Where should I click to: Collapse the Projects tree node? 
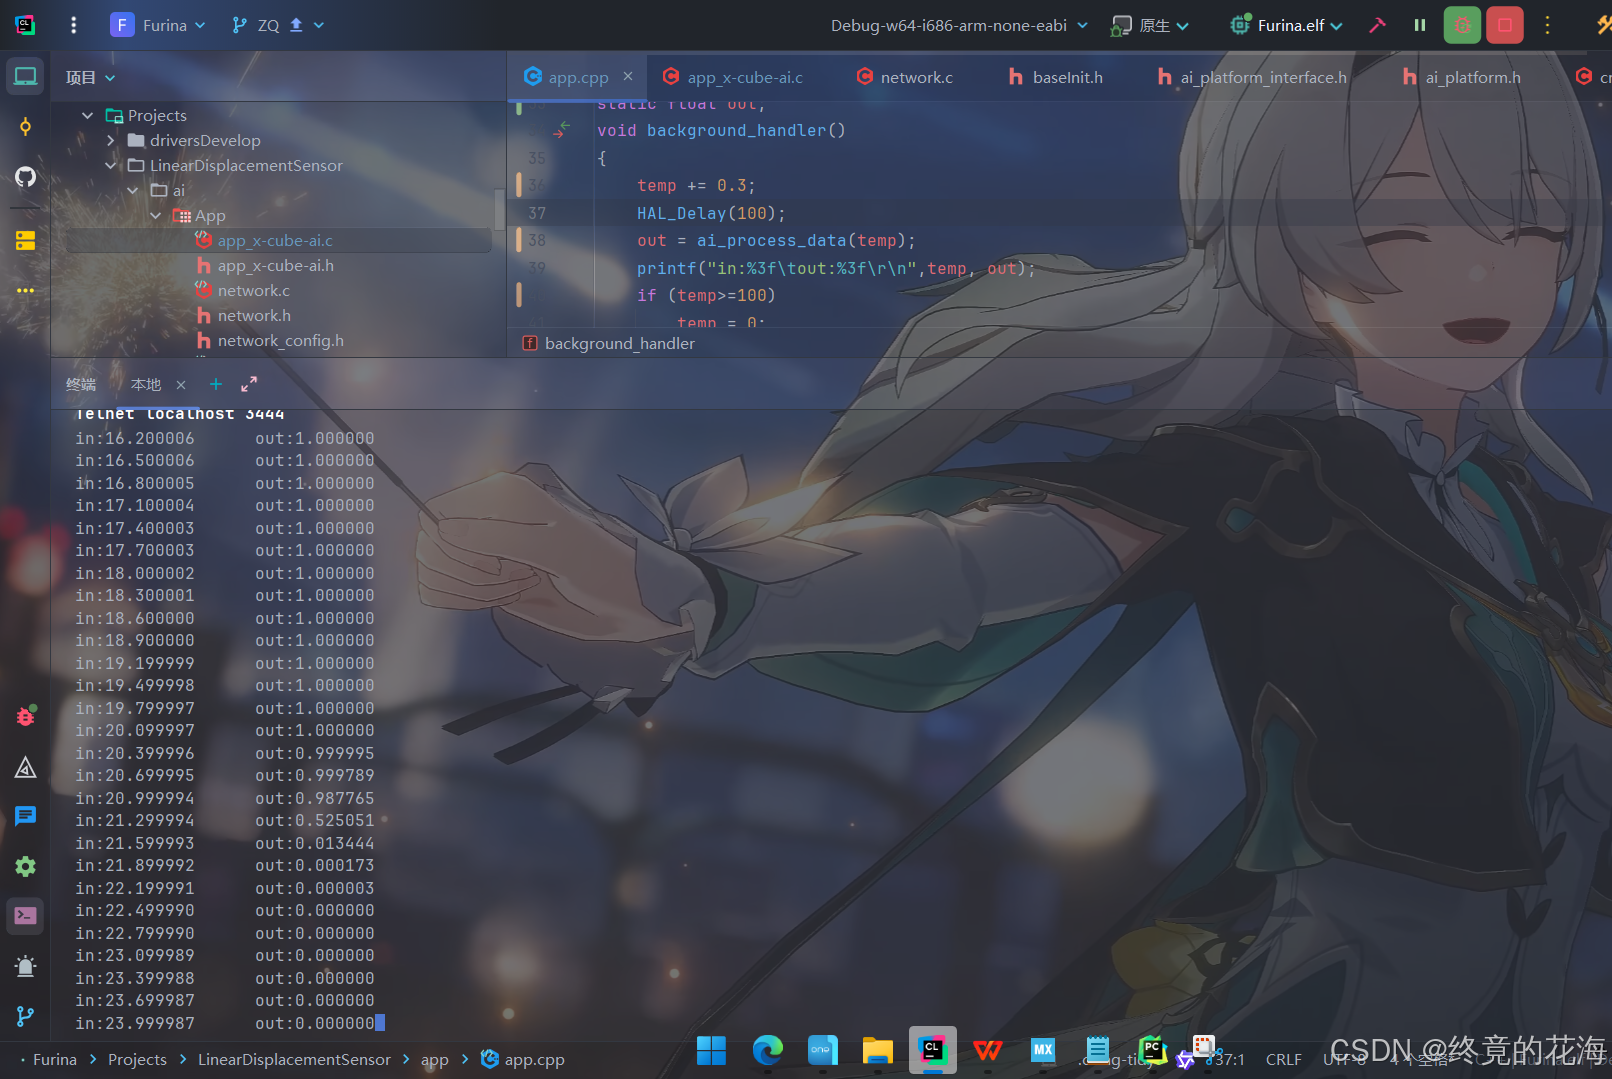coord(88,115)
